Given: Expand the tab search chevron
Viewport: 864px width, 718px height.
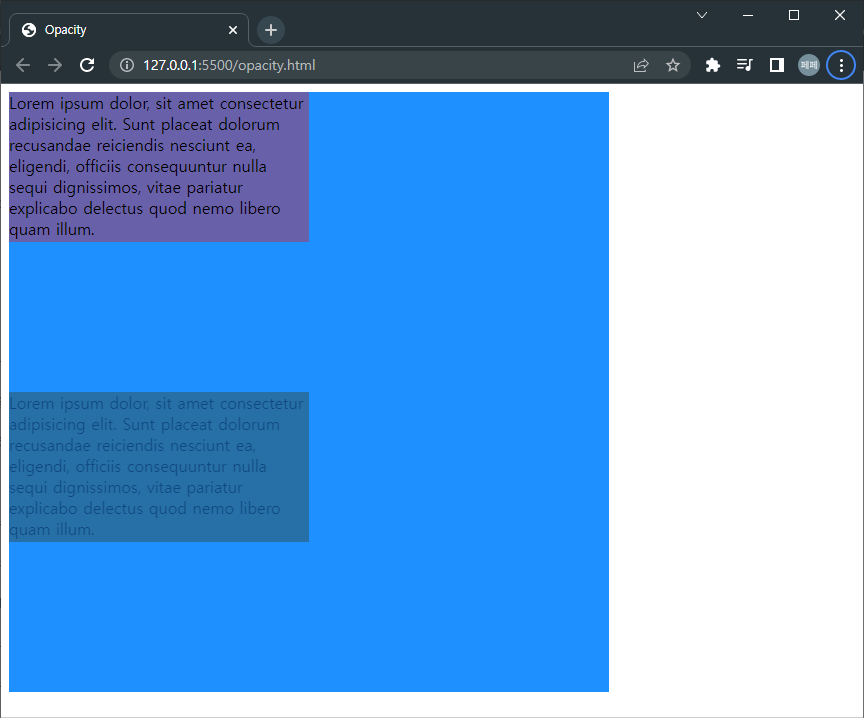Looking at the screenshot, I should tap(701, 15).
